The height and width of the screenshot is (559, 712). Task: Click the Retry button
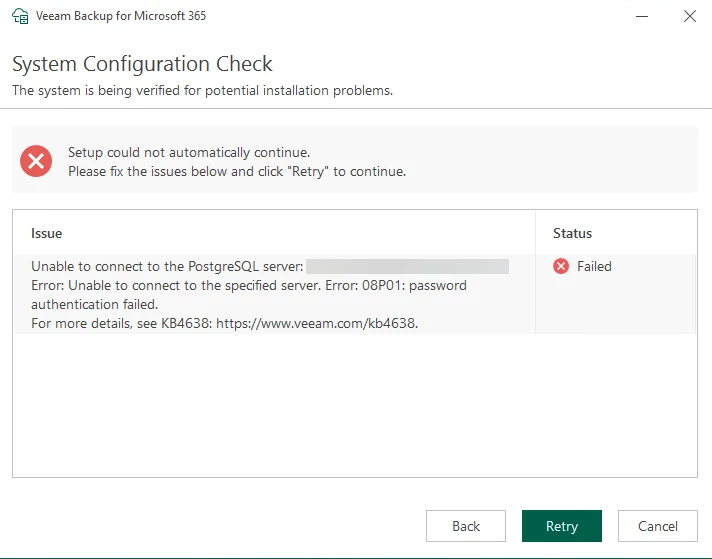(x=562, y=526)
